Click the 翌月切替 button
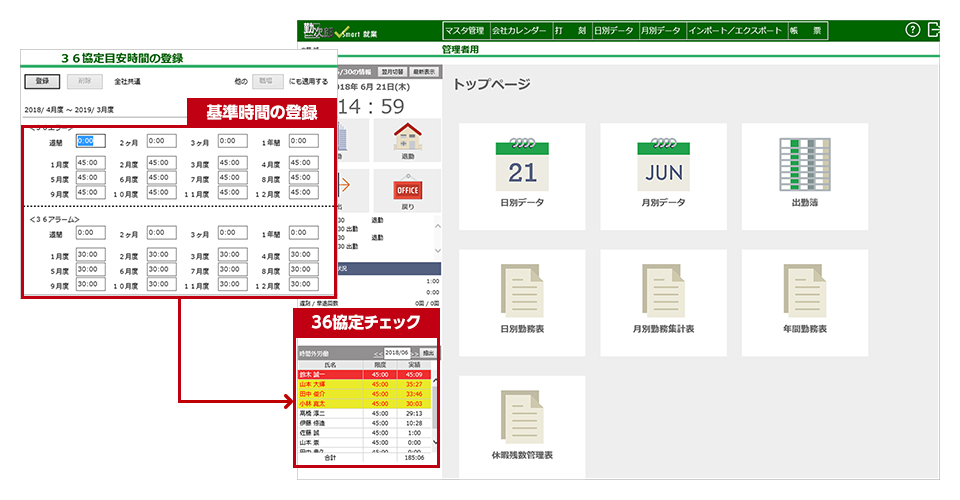 point(392,72)
